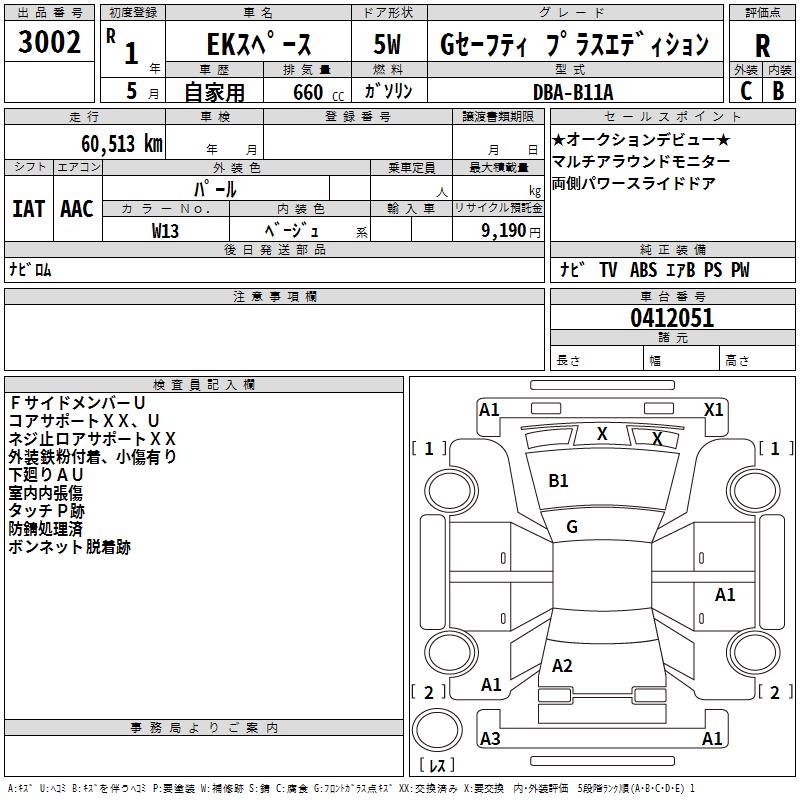The width and height of the screenshot is (800, 800).
Task: Click the mileage 60,513 km
Action: pos(122,144)
